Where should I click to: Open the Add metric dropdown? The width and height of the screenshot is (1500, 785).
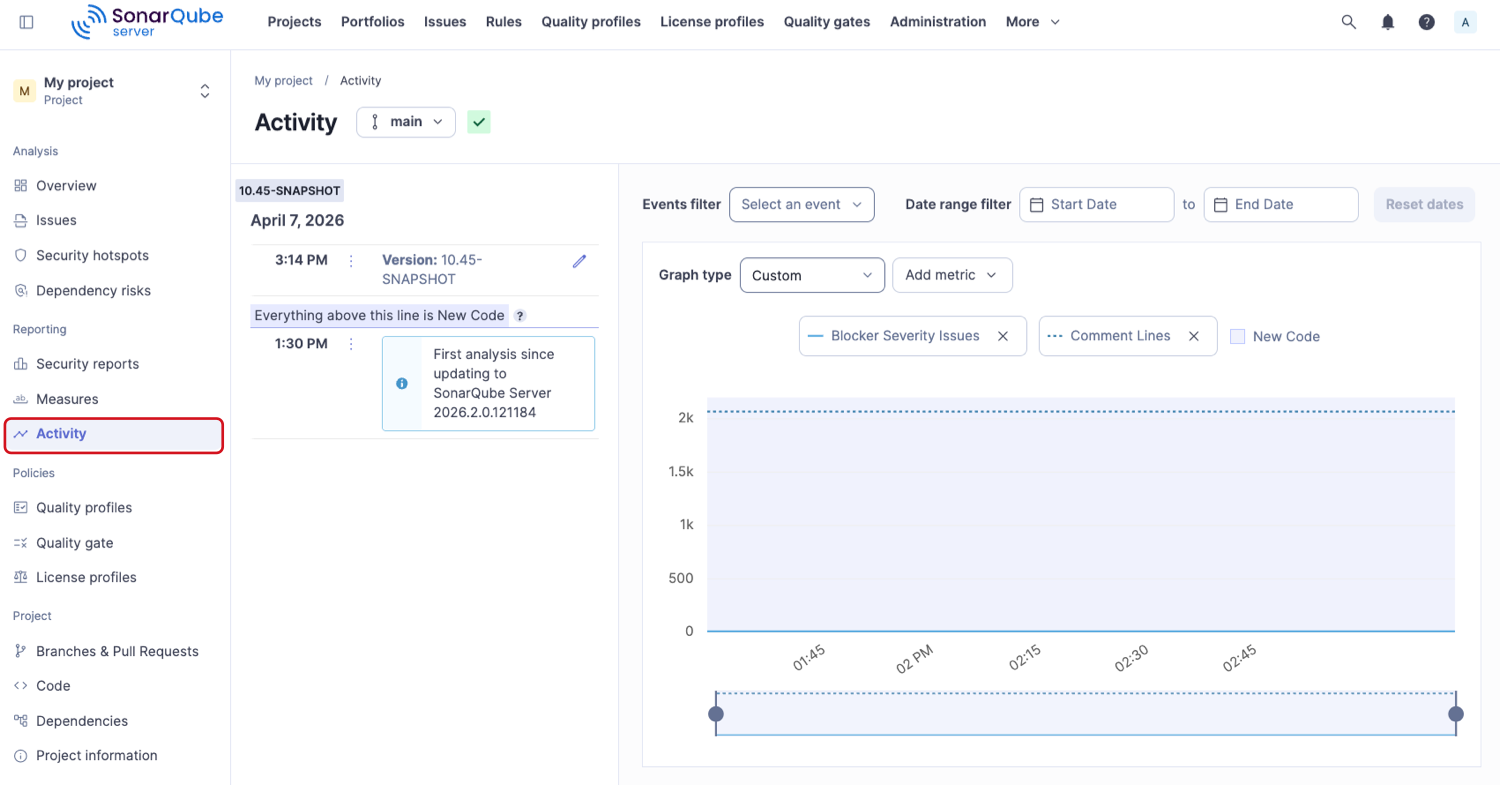[952, 275]
